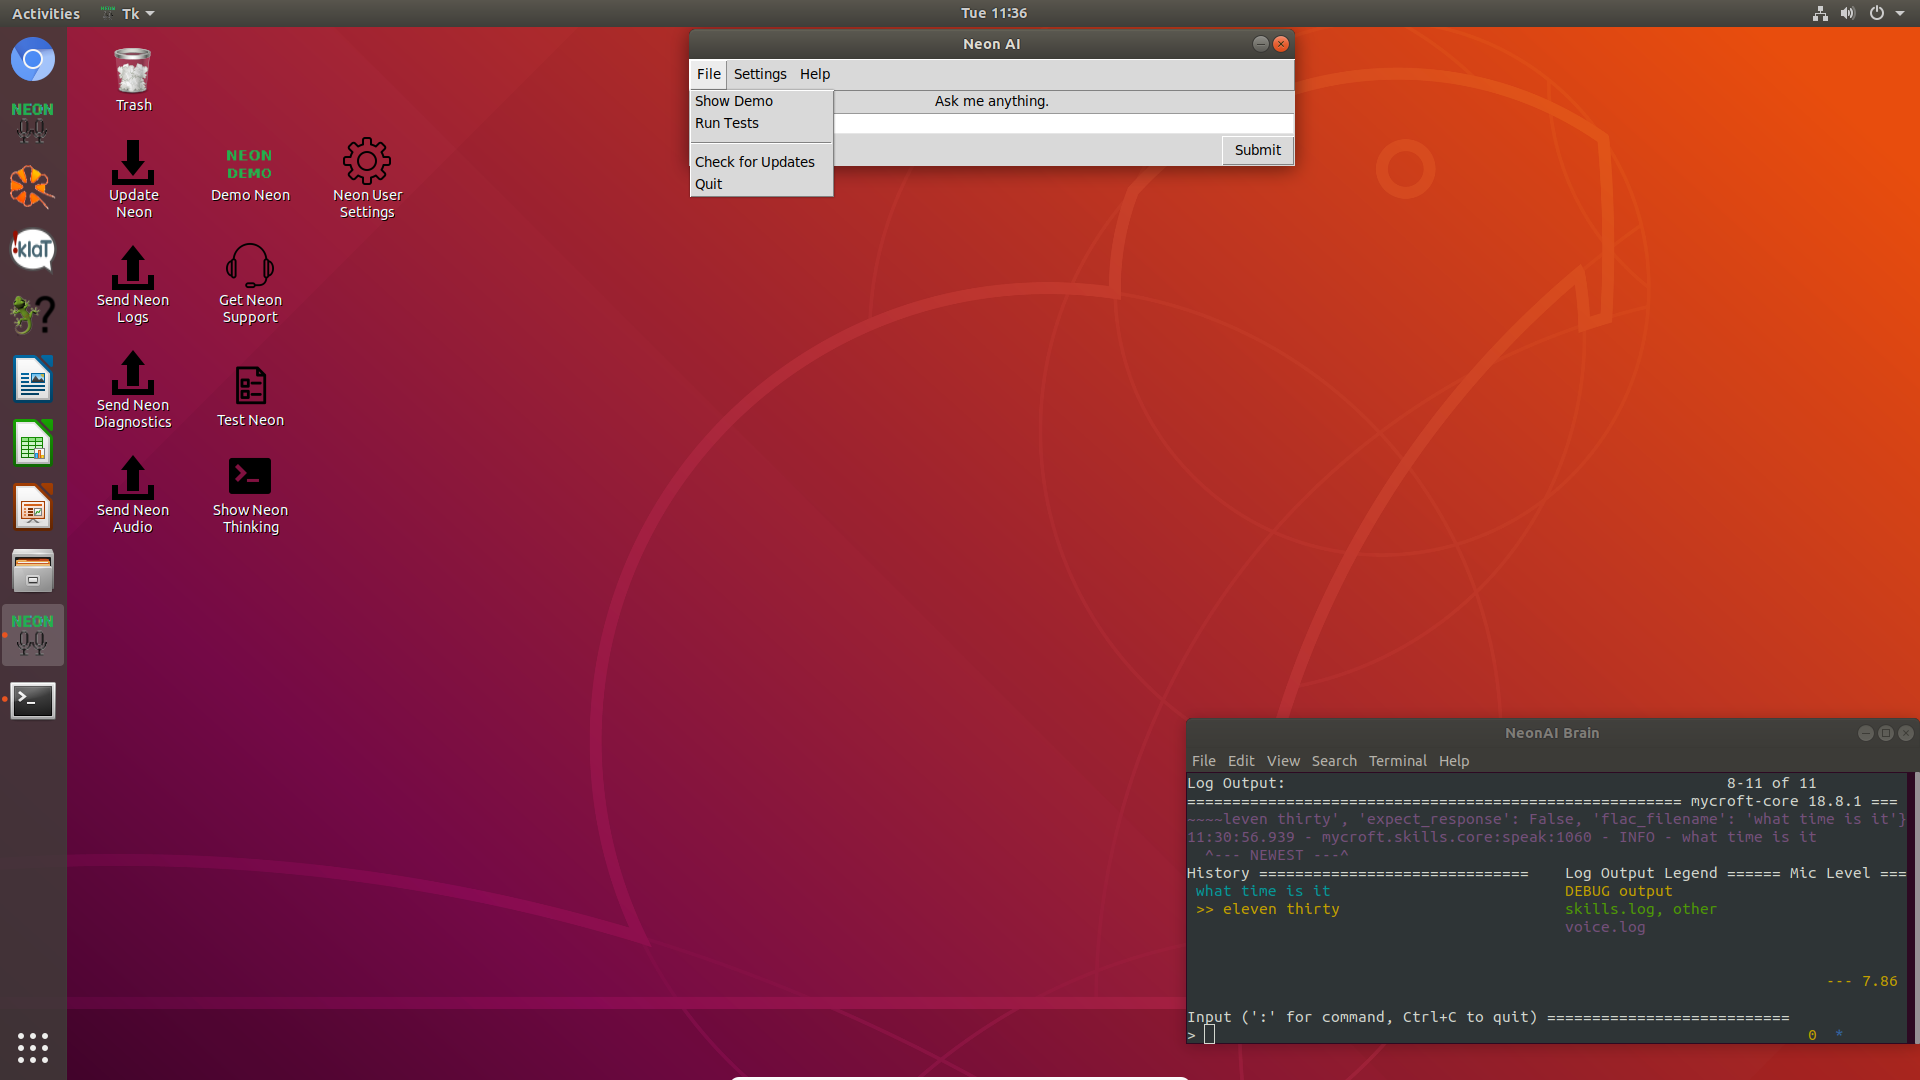
Task: Click 'voice.log' legend entry
Action: coord(1605,927)
